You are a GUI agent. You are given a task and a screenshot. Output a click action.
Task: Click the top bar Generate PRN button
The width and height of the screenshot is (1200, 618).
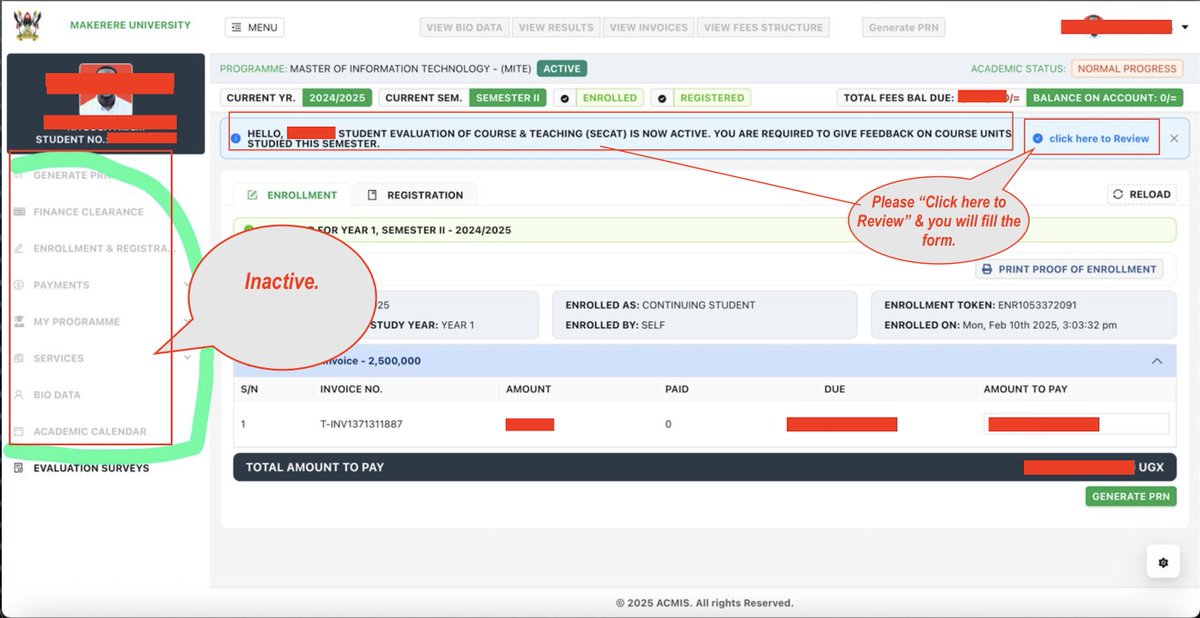pyautogui.click(x=905, y=28)
